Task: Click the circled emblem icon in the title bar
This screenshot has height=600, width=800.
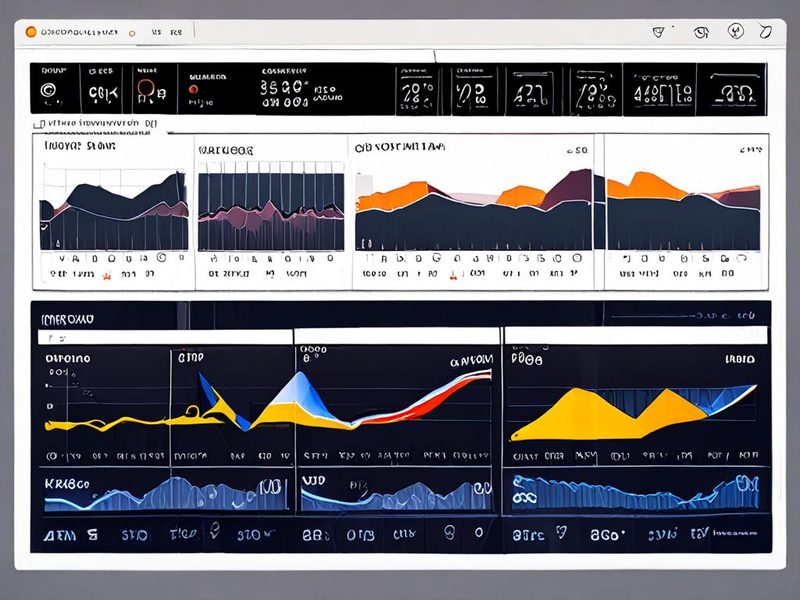Action: [x=735, y=31]
